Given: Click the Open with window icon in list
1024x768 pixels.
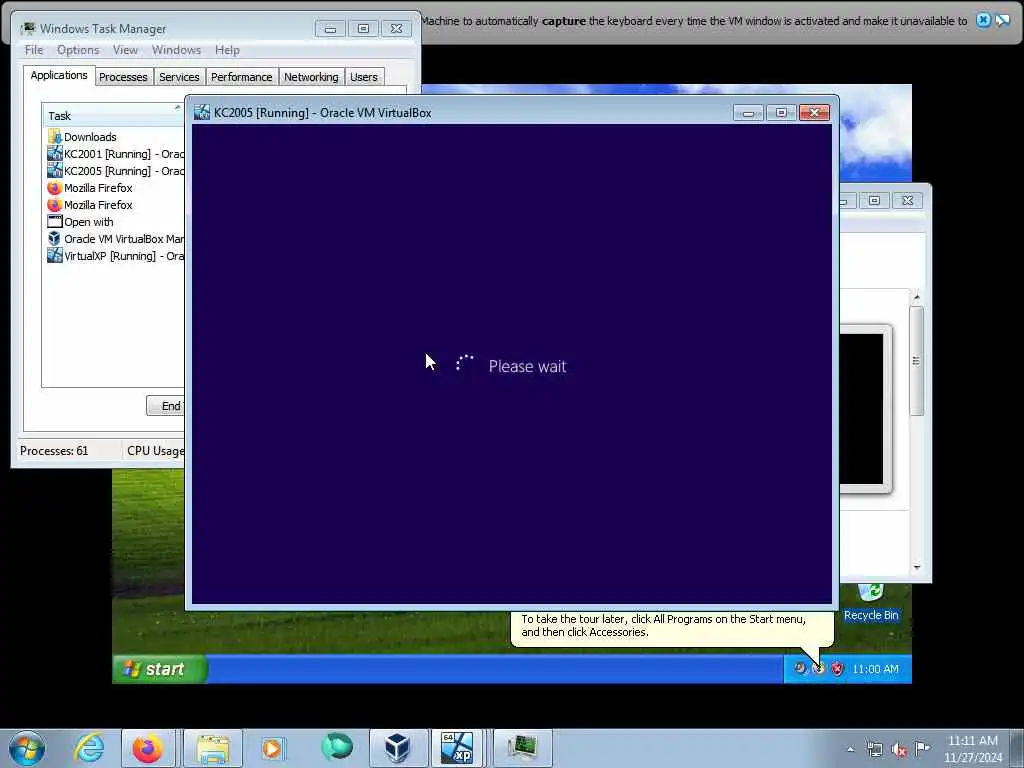Looking at the screenshot, I should pyautogui.click(x=54, y=222).
